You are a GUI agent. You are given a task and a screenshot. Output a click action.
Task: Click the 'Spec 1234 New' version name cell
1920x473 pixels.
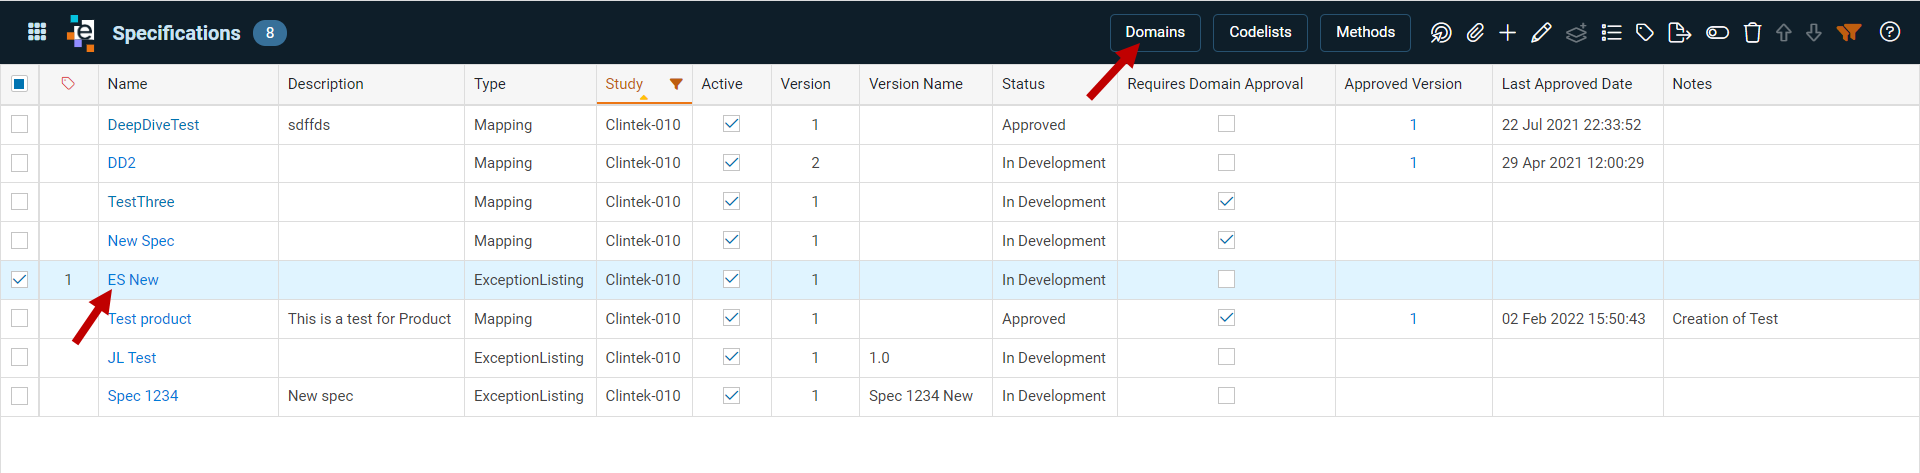pos(920,396)
